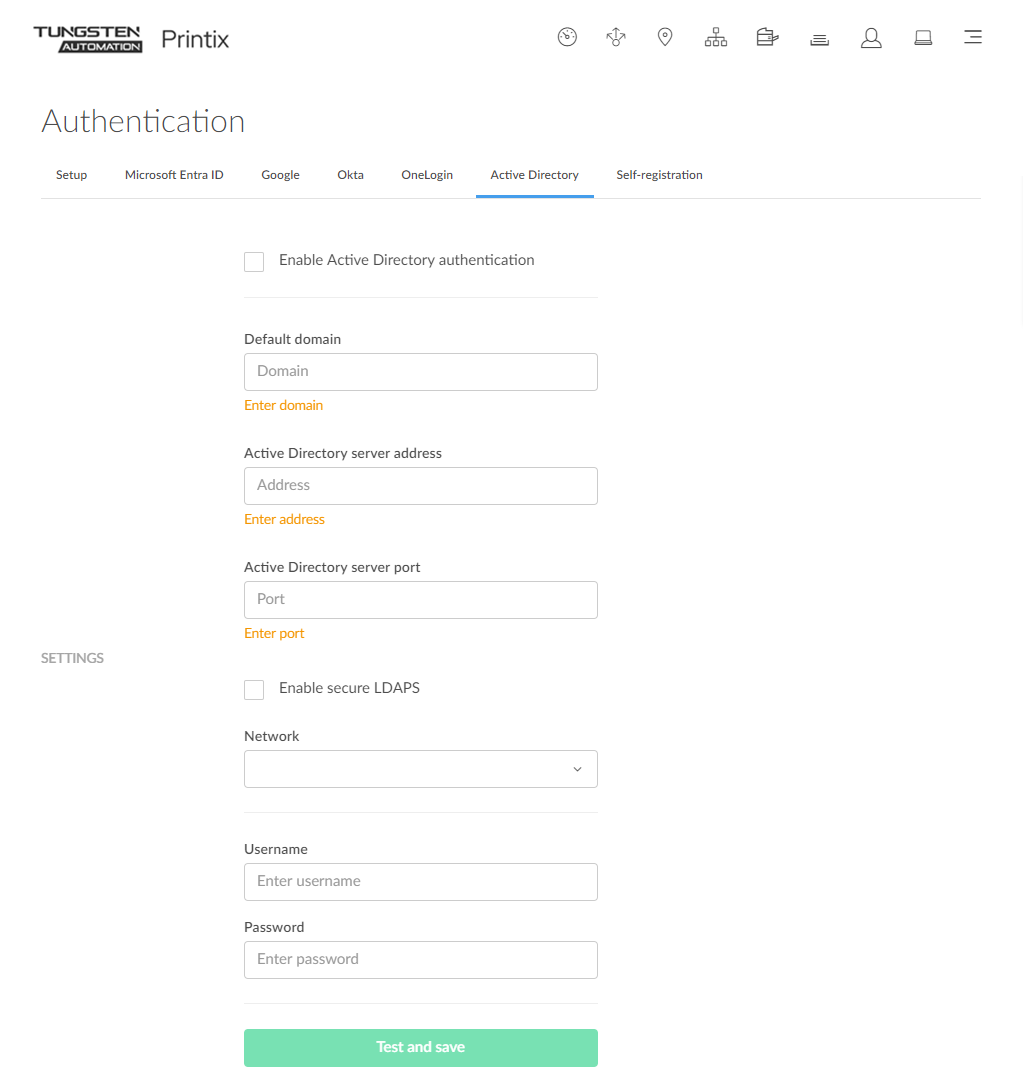Expand the Network dropdown
Viewport: 1024px width, 1086px height.
(420, 769)
